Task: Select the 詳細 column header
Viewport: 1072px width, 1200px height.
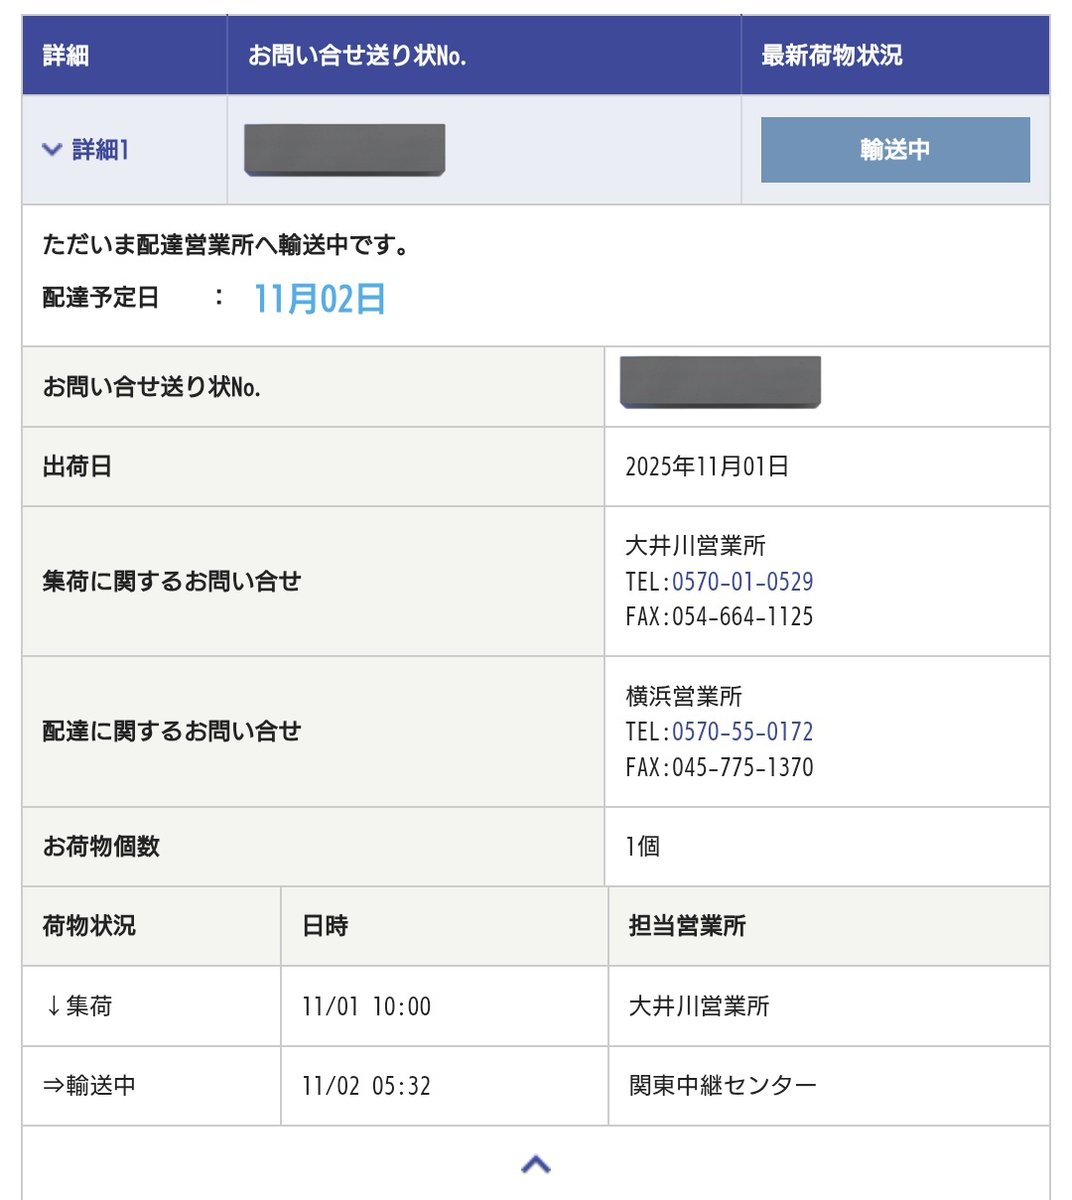Action: [x=66, y=55]
